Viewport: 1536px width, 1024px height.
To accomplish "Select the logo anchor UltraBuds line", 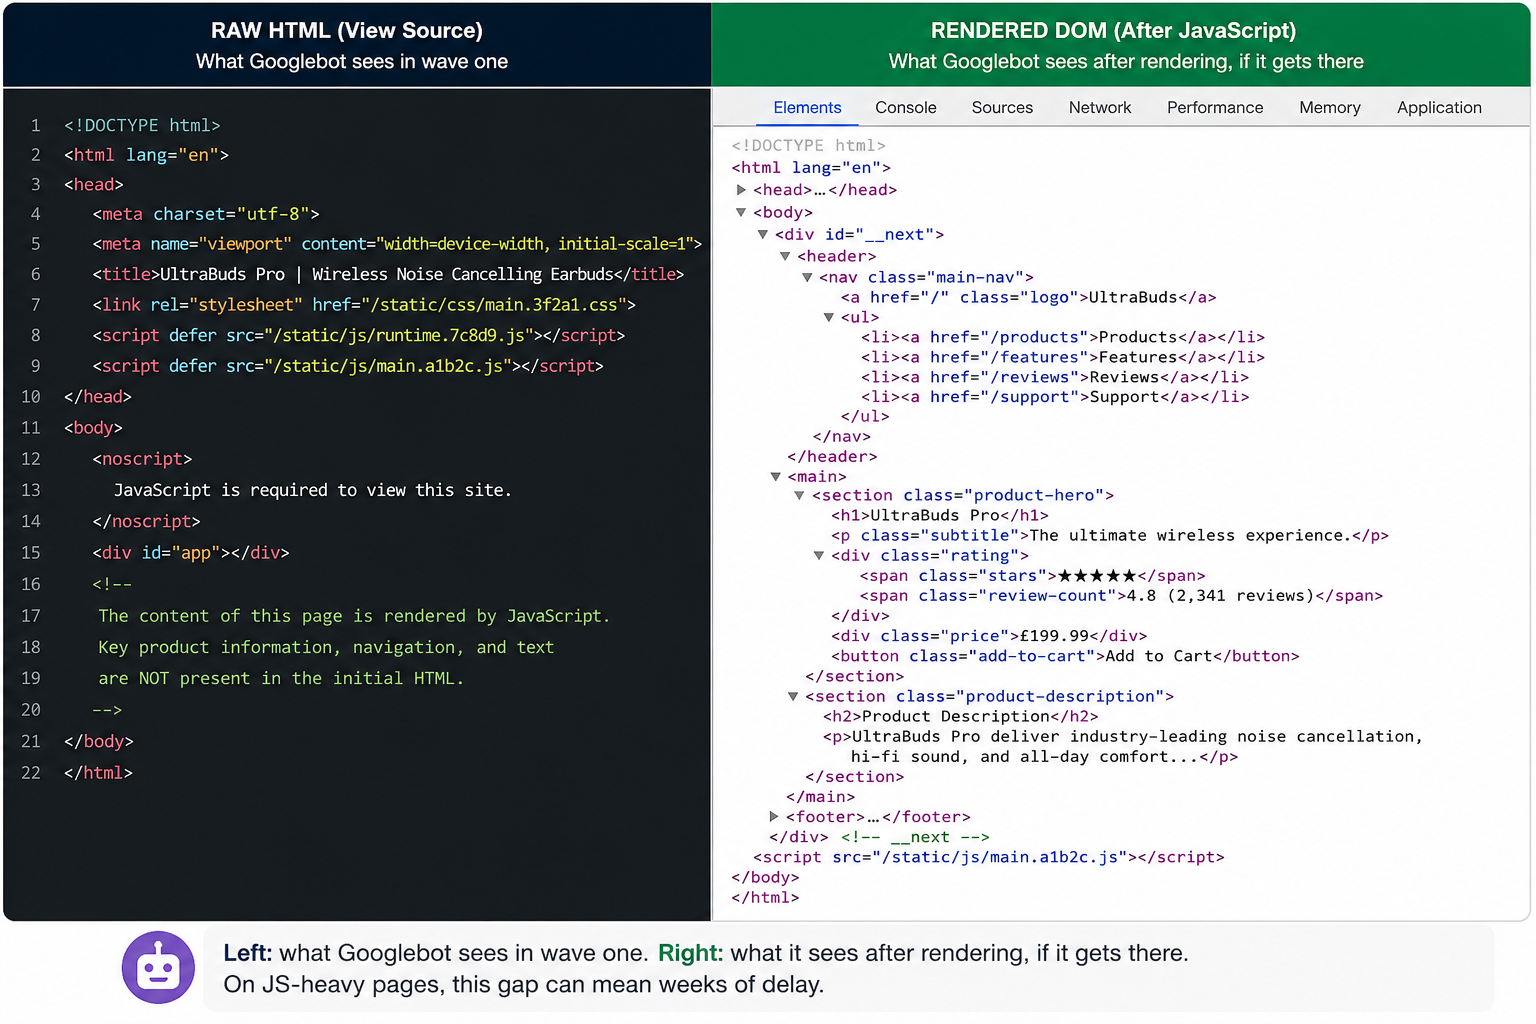I will (1028, 297).
